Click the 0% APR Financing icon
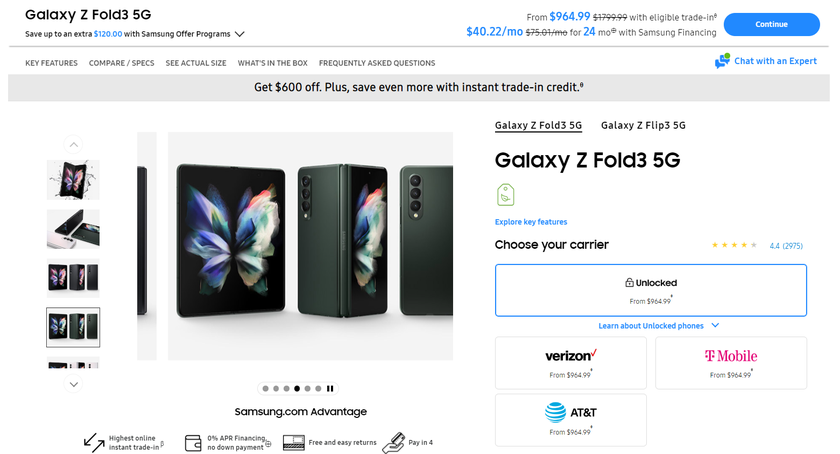 point(194,442)
